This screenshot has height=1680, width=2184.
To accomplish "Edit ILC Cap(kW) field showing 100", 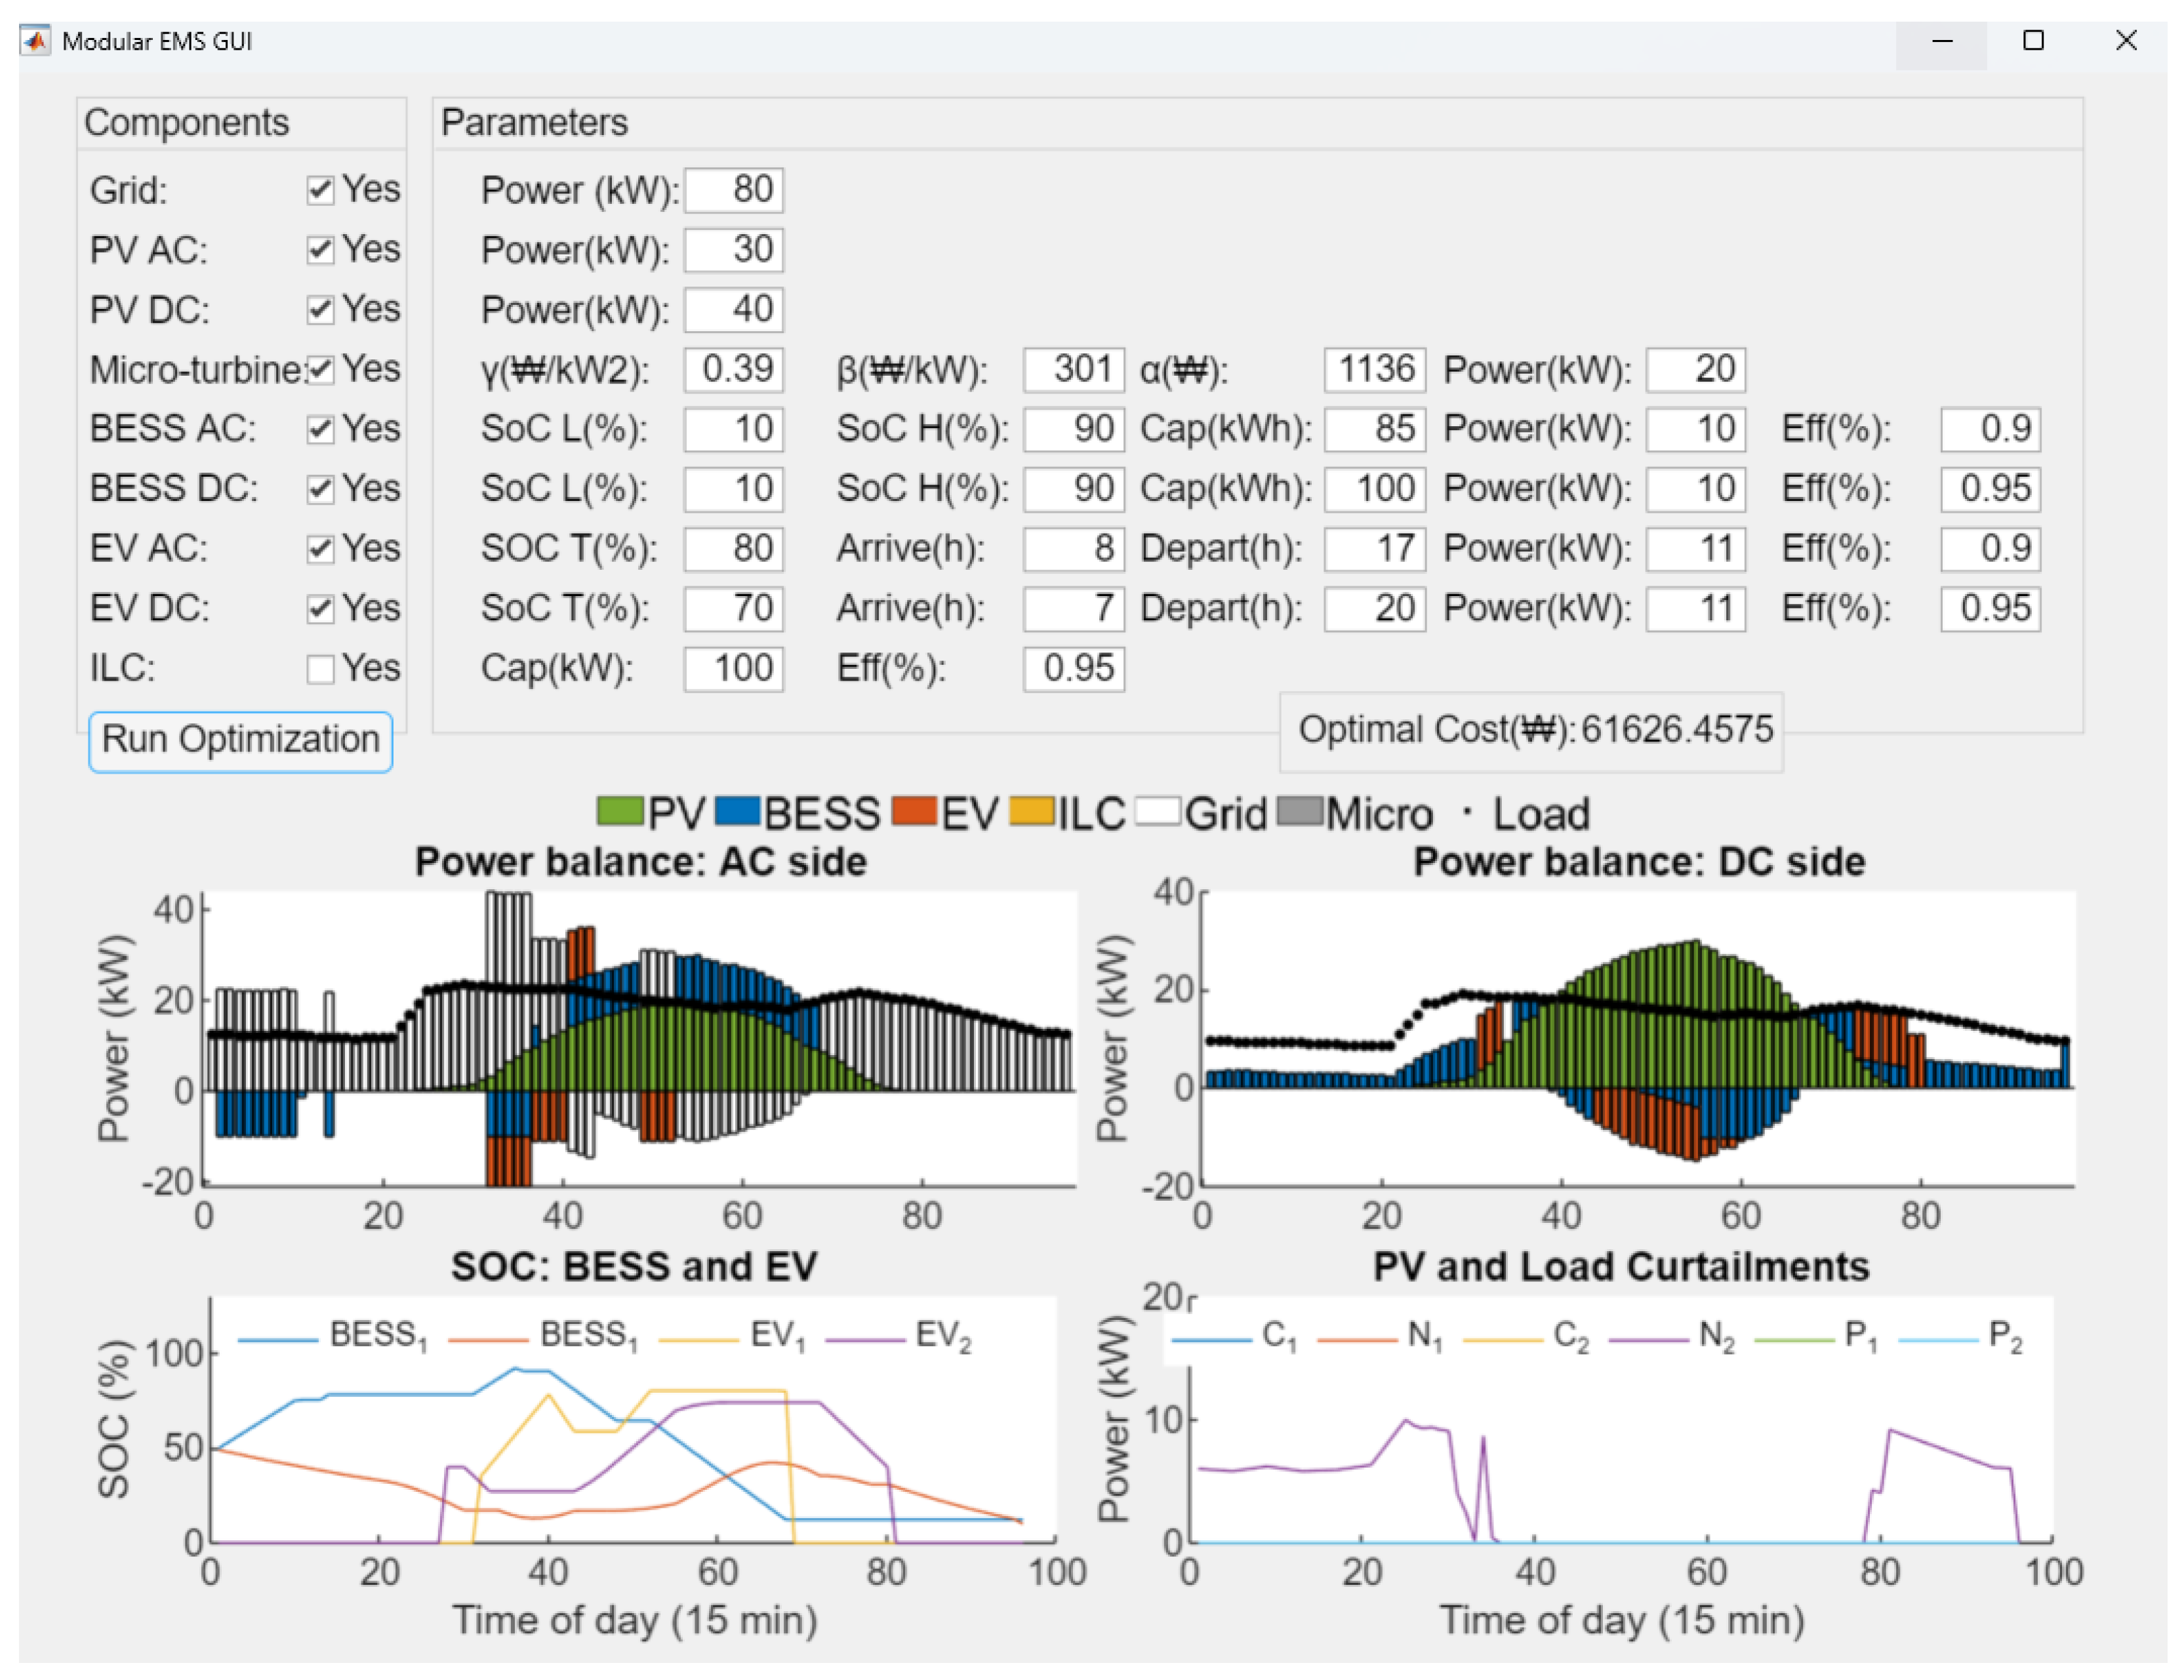I will [734, 669].
